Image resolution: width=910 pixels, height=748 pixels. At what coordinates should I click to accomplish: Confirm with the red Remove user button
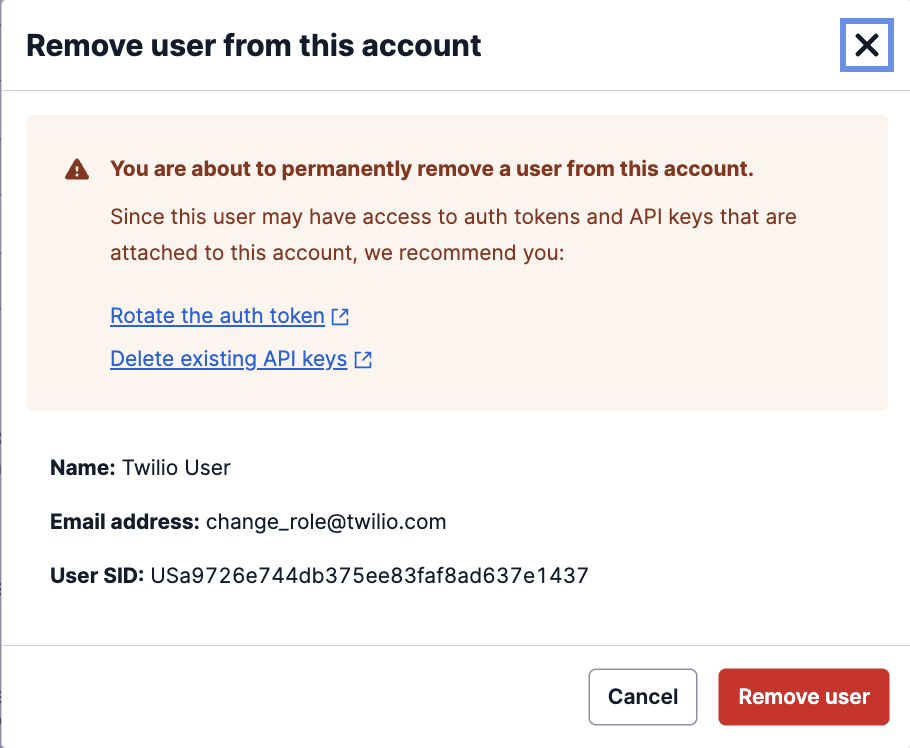pos(803,697)
